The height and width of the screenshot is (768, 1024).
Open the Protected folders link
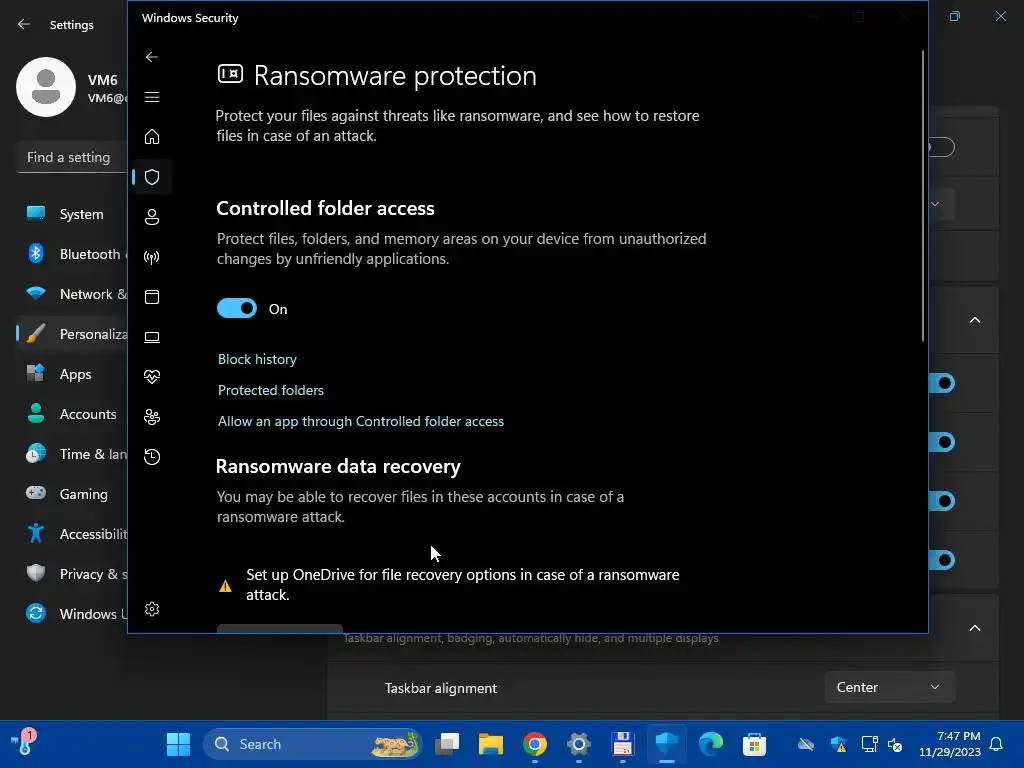point(270,390)
